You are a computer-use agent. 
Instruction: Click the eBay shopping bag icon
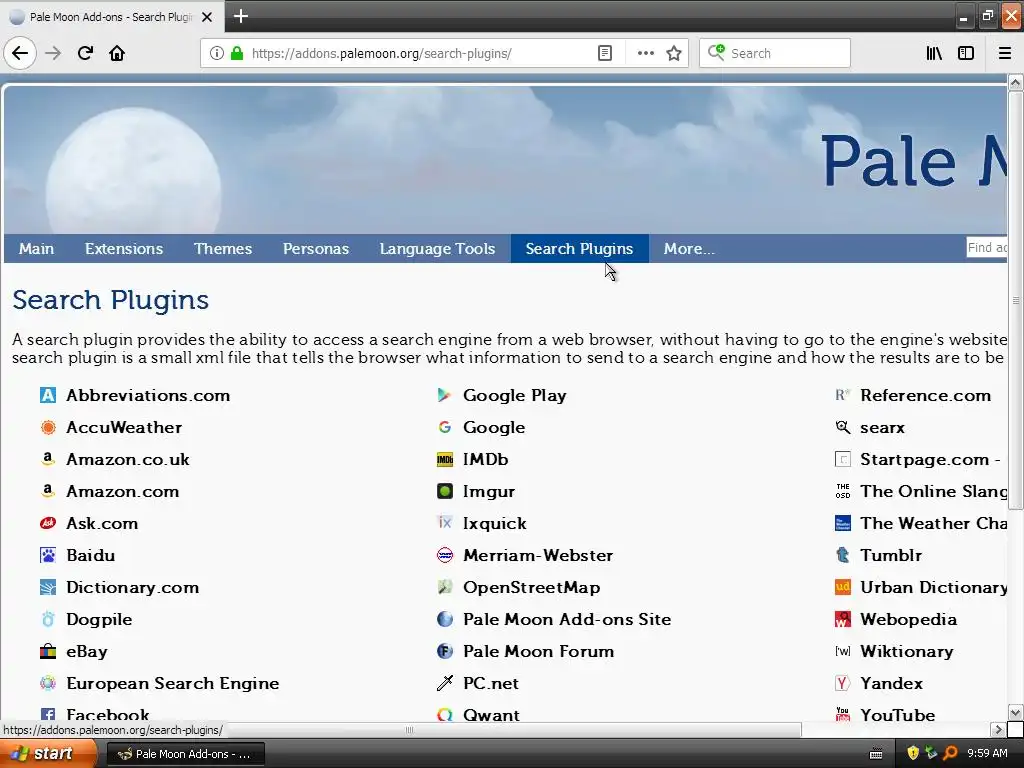tap(48, 651)
